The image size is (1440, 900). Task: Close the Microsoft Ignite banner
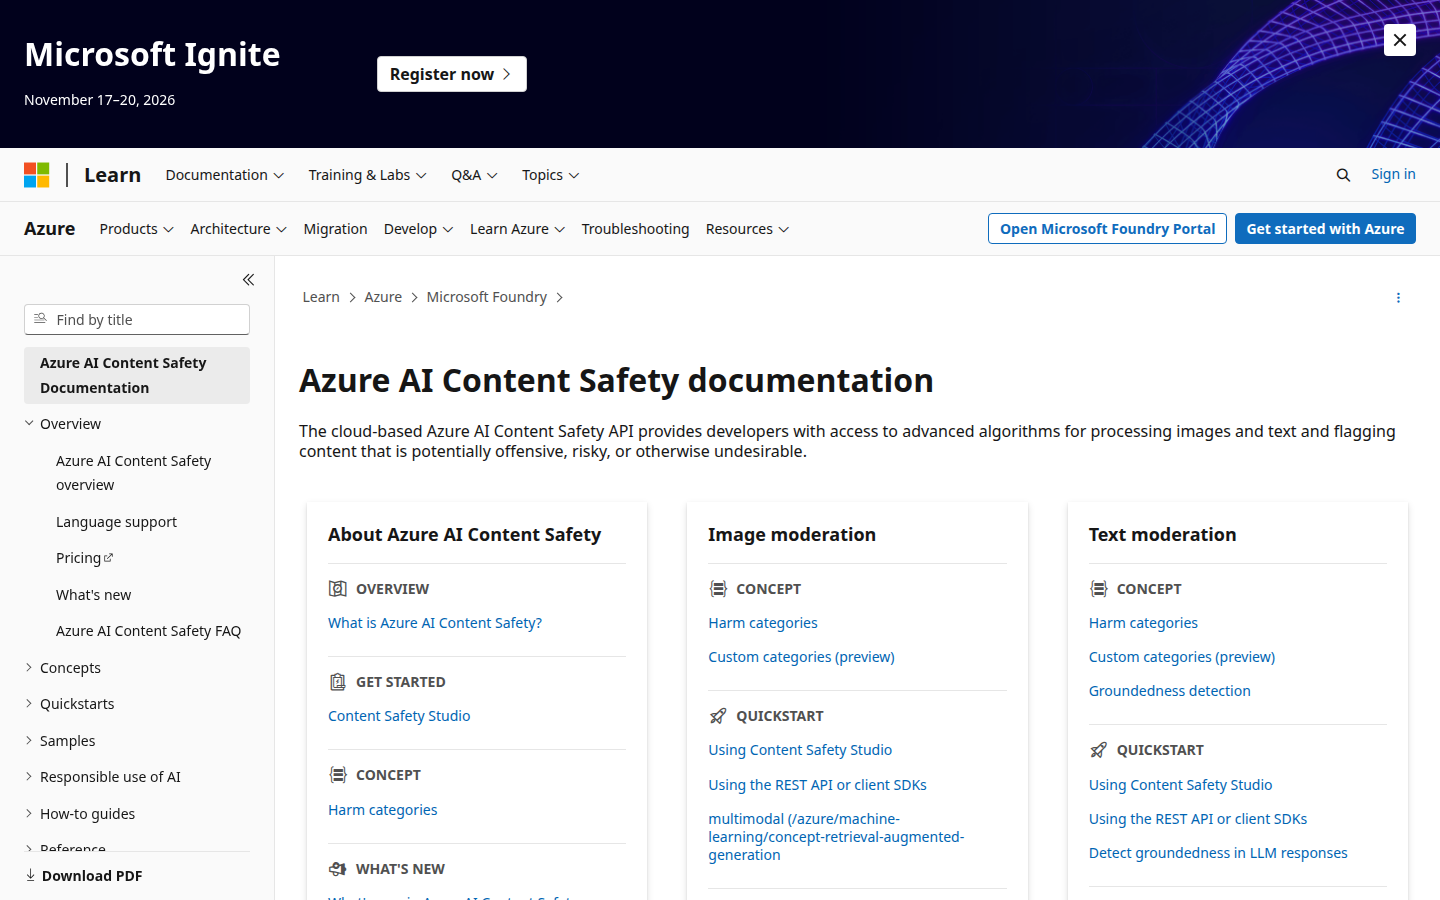coord(1399,40)
